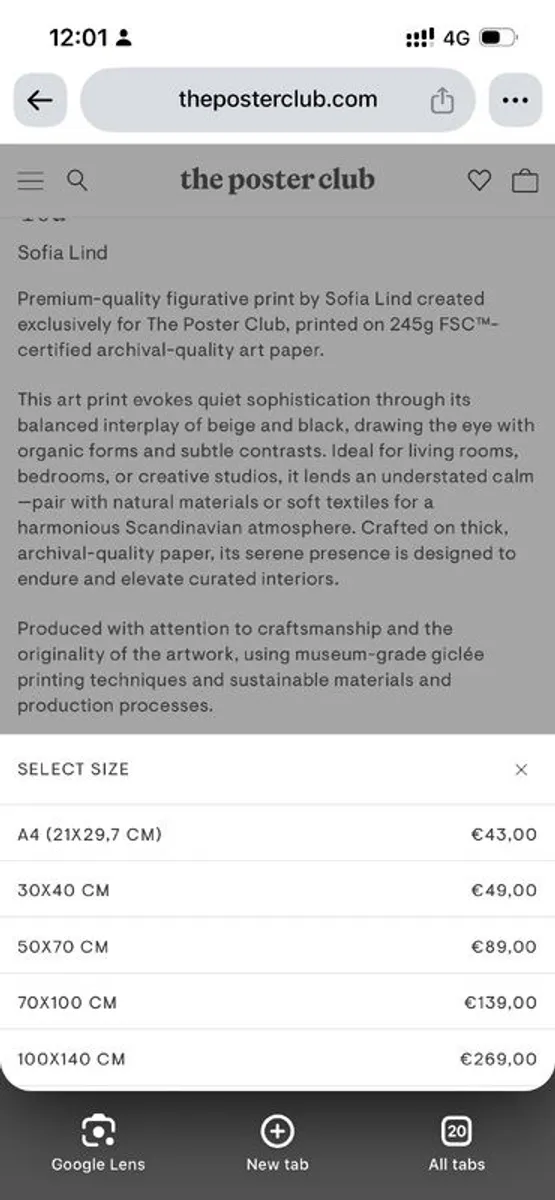Tap the share icon in address bar

point(442,100)
